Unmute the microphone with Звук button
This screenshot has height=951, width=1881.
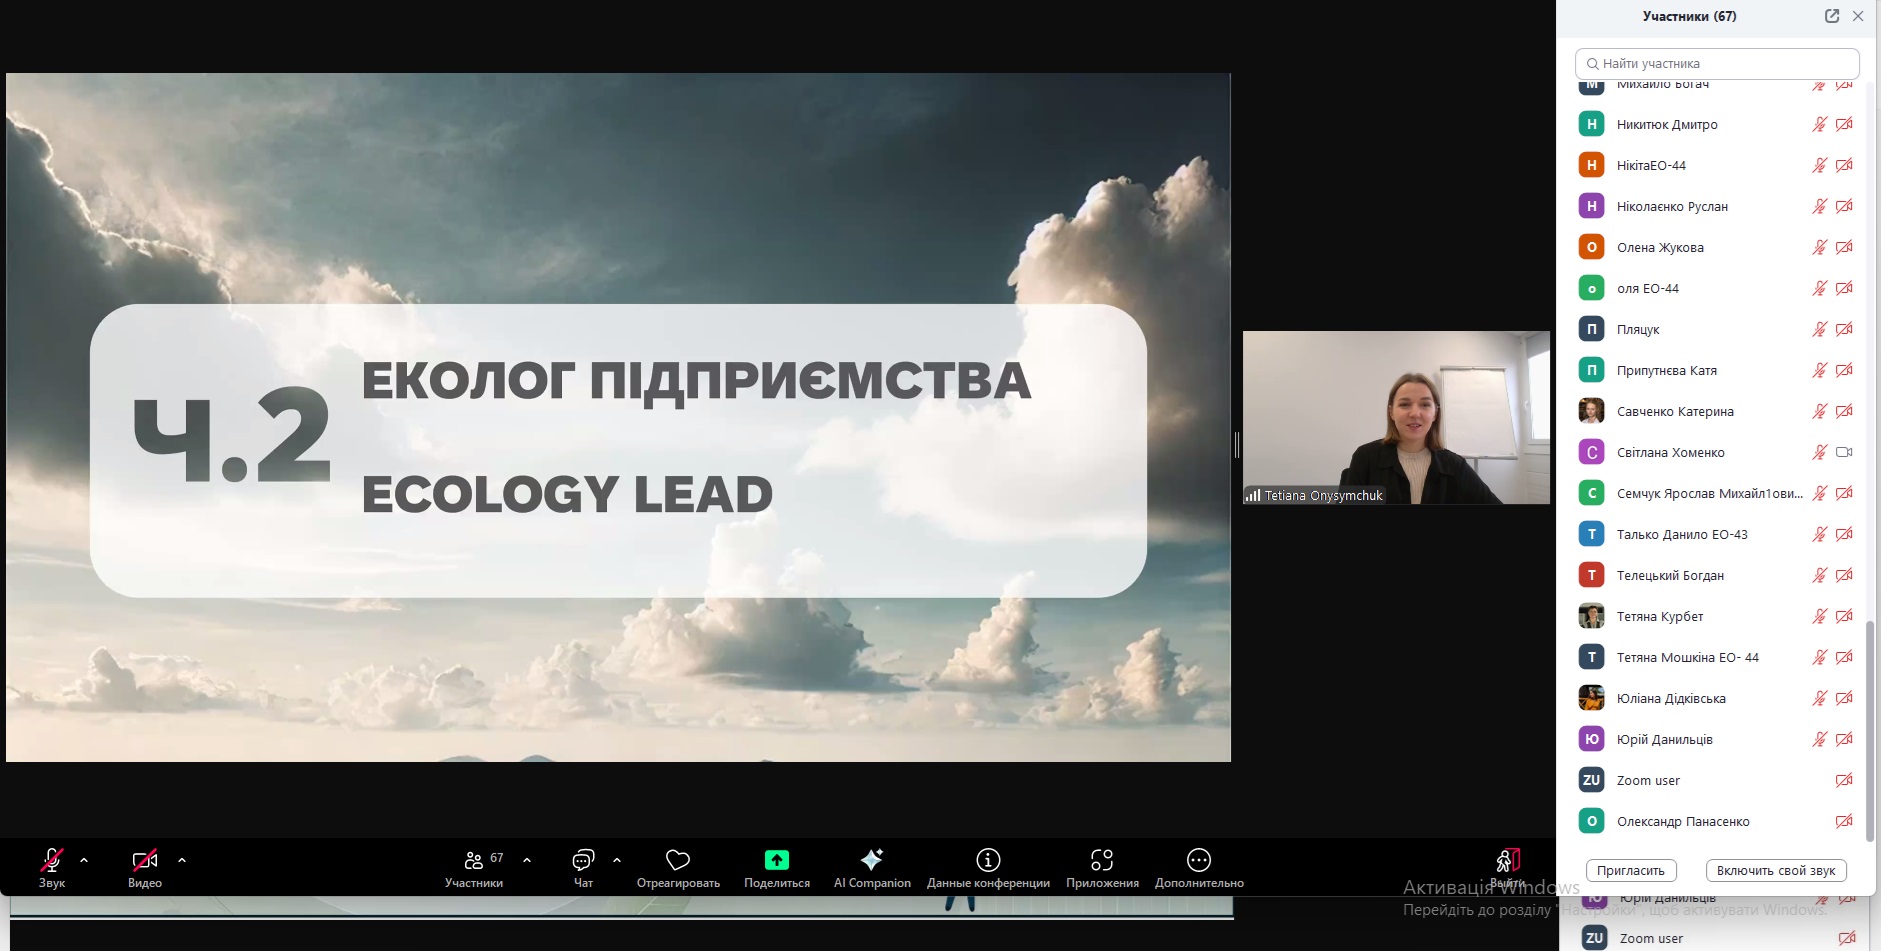point(52,861)
